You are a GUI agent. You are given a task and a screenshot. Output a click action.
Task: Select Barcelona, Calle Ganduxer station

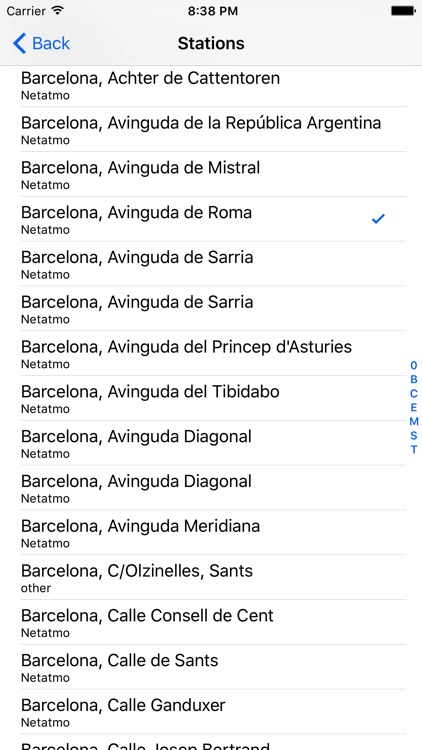213,712
